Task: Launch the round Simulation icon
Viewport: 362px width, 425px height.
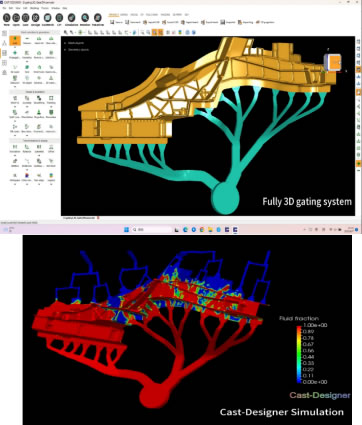Action: [71, 18]
